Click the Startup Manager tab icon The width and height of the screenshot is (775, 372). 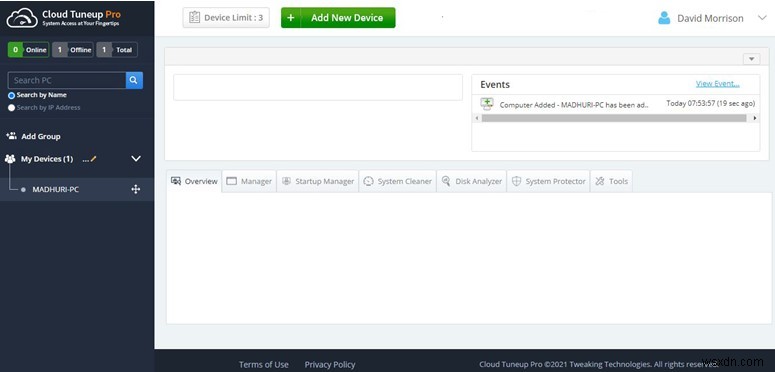[286, 181]
